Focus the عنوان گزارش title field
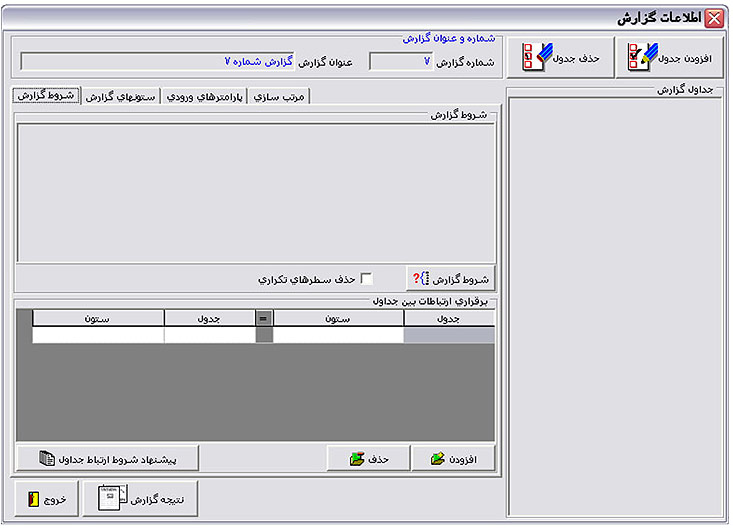The width and height of the screenshot is (733, 528). [x=158, y=62]
